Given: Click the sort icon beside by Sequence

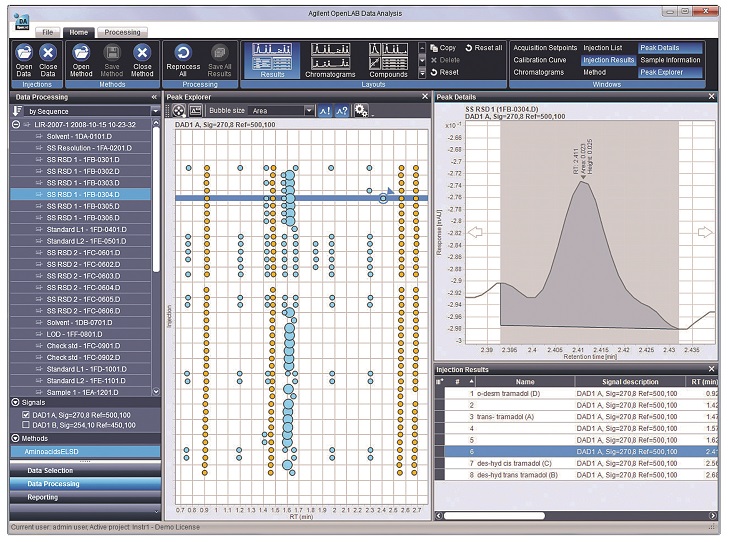Looking at the screenshot, I should 18,111.
